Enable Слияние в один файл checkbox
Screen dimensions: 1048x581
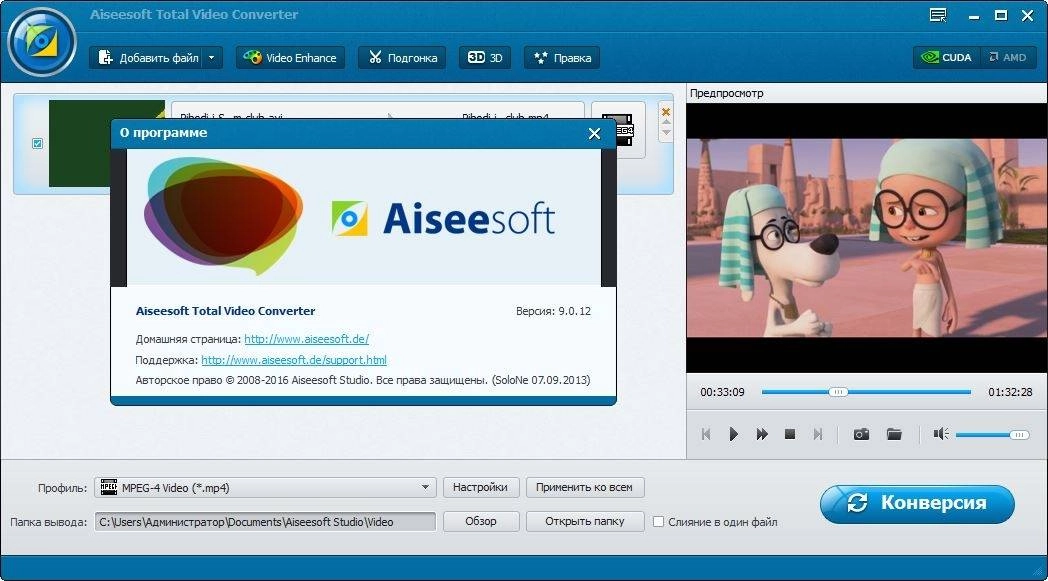coord(658,521)
